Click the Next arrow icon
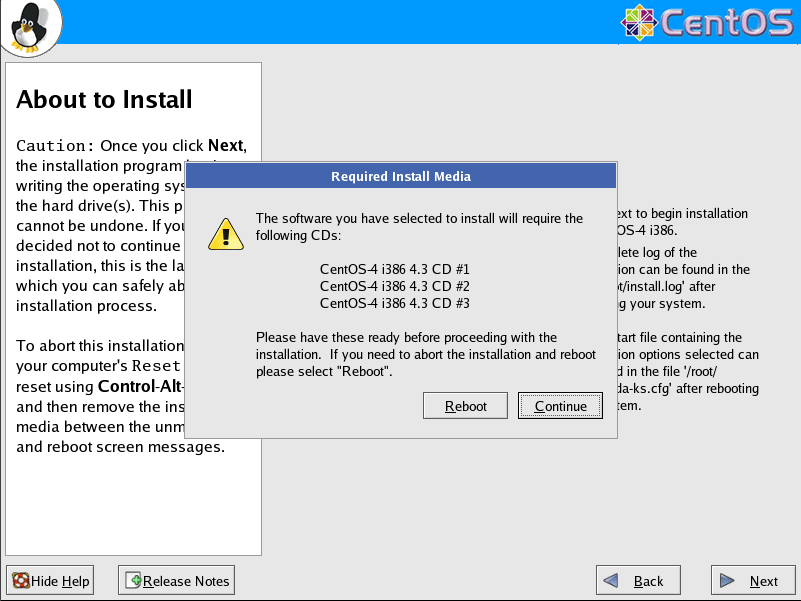801x601 pixels. (727, 581)
